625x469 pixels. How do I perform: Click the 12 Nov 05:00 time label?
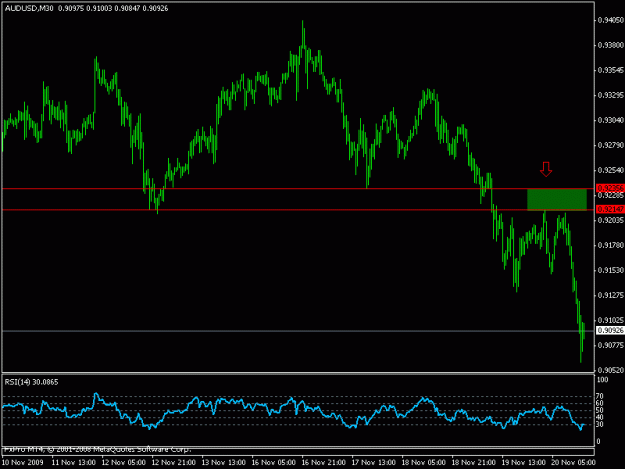pos(124,463)
